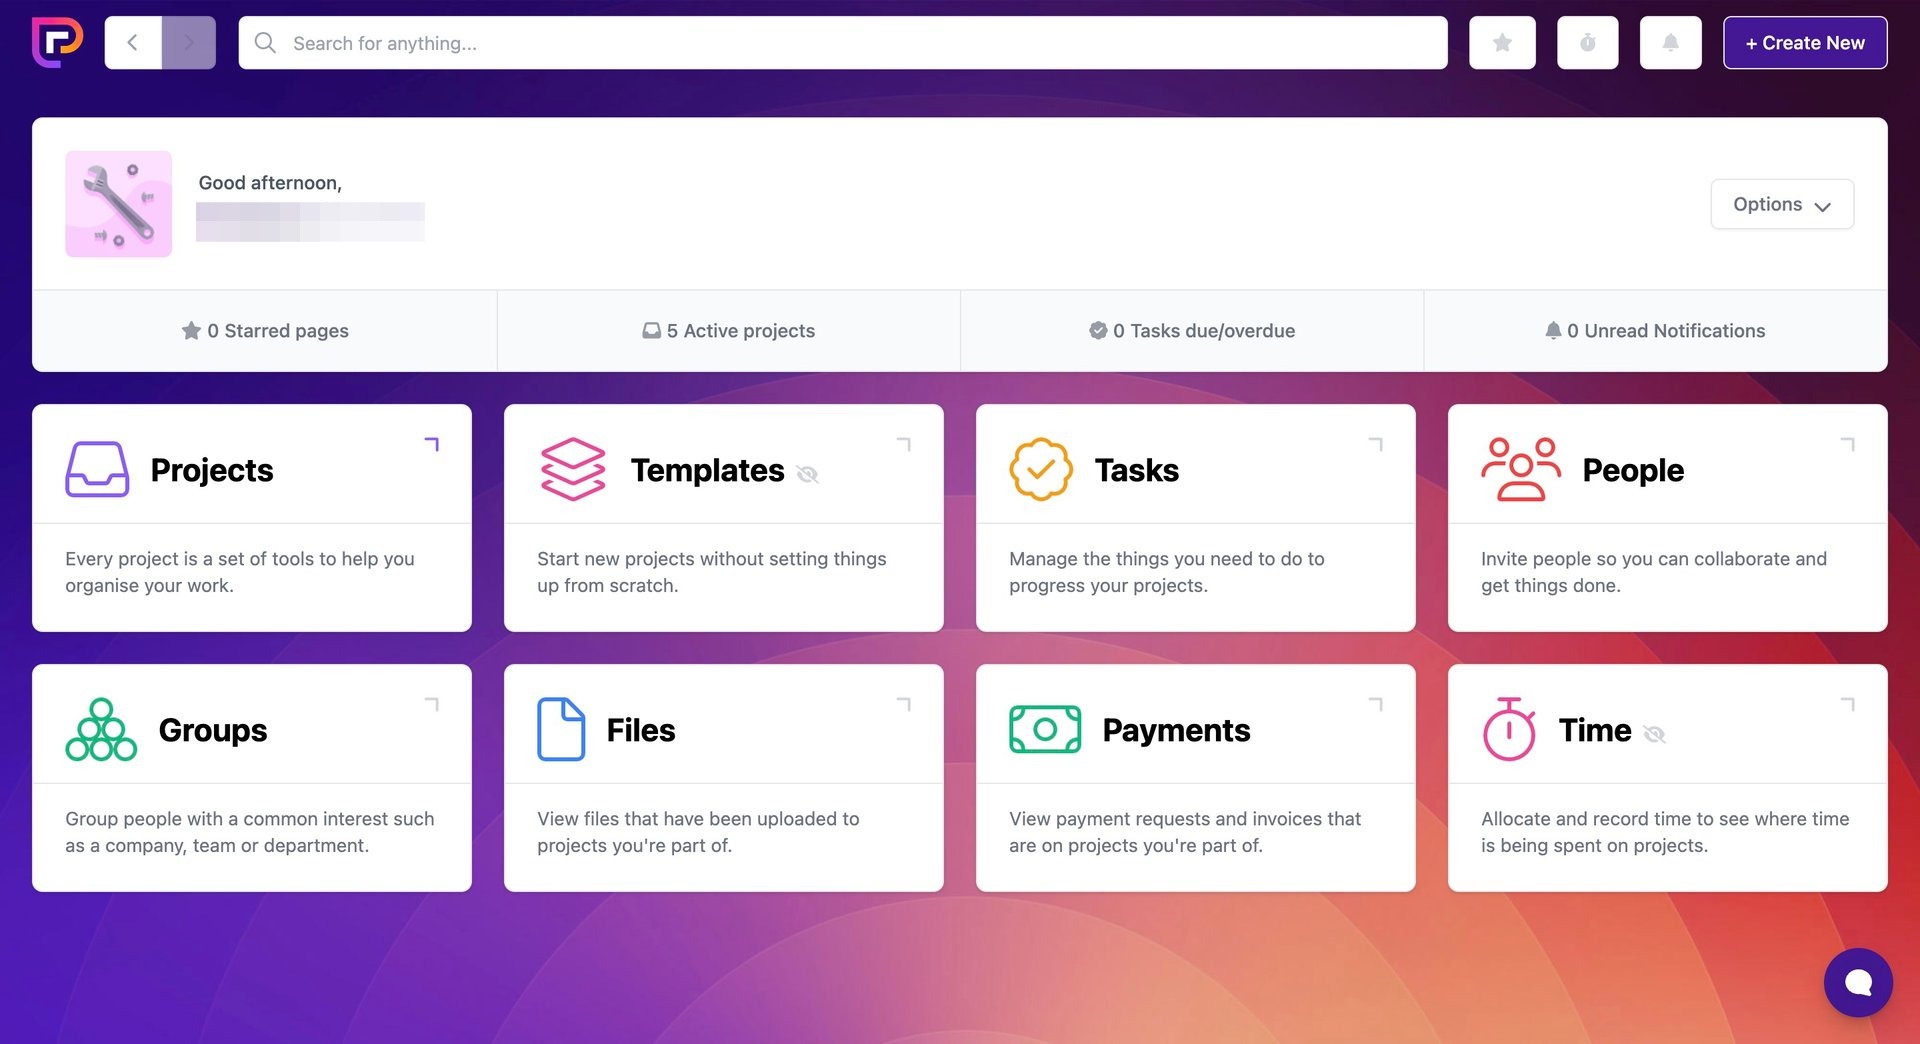
Task: Click the app logo in the top-left corner
Action: pos(57,42)
